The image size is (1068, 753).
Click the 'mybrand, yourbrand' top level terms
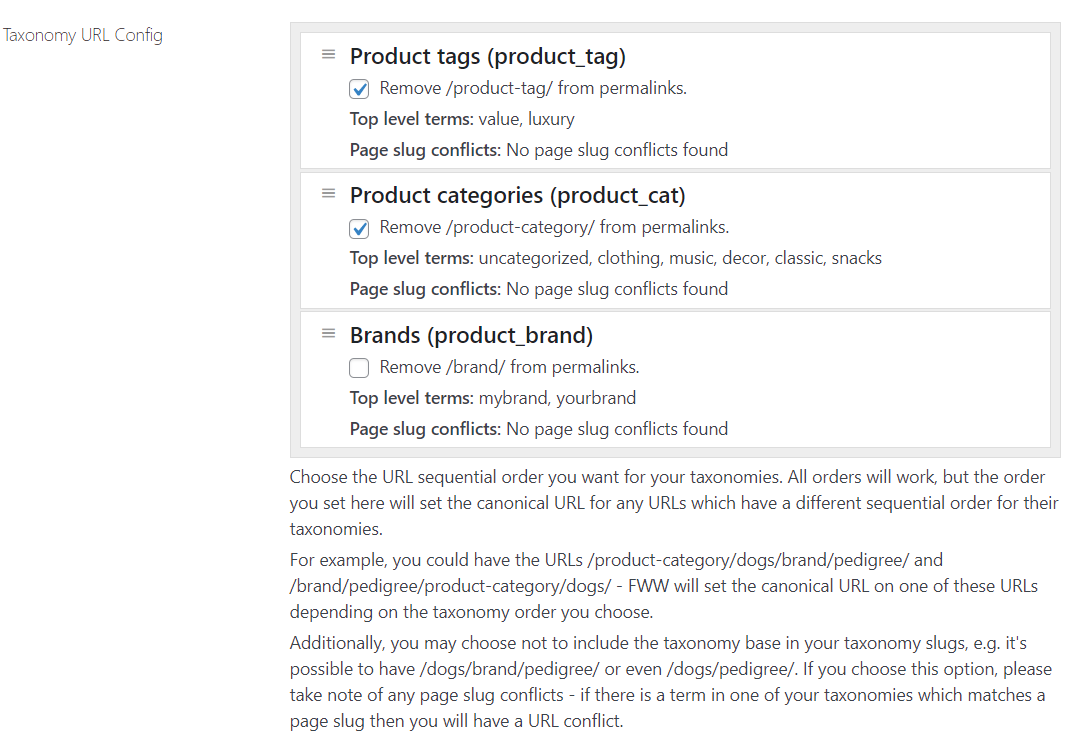[557, 398]
